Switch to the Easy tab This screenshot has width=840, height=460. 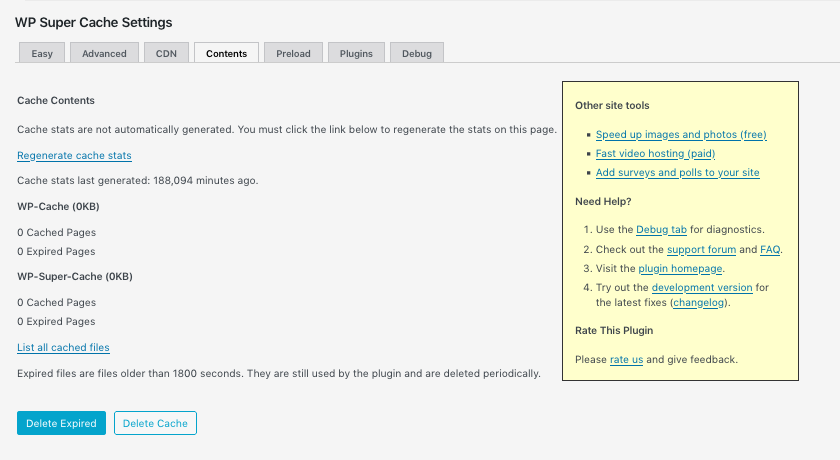42,53
